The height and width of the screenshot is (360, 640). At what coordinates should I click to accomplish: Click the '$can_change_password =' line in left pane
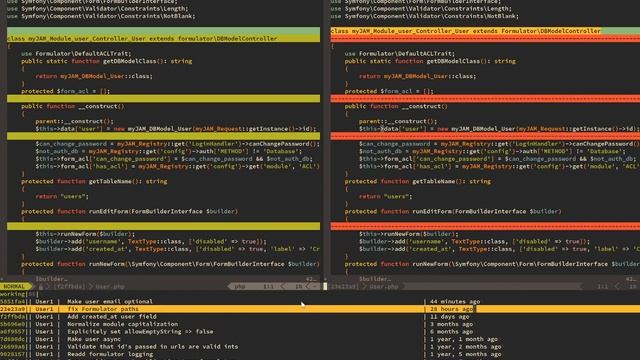[x=178, y=144]
